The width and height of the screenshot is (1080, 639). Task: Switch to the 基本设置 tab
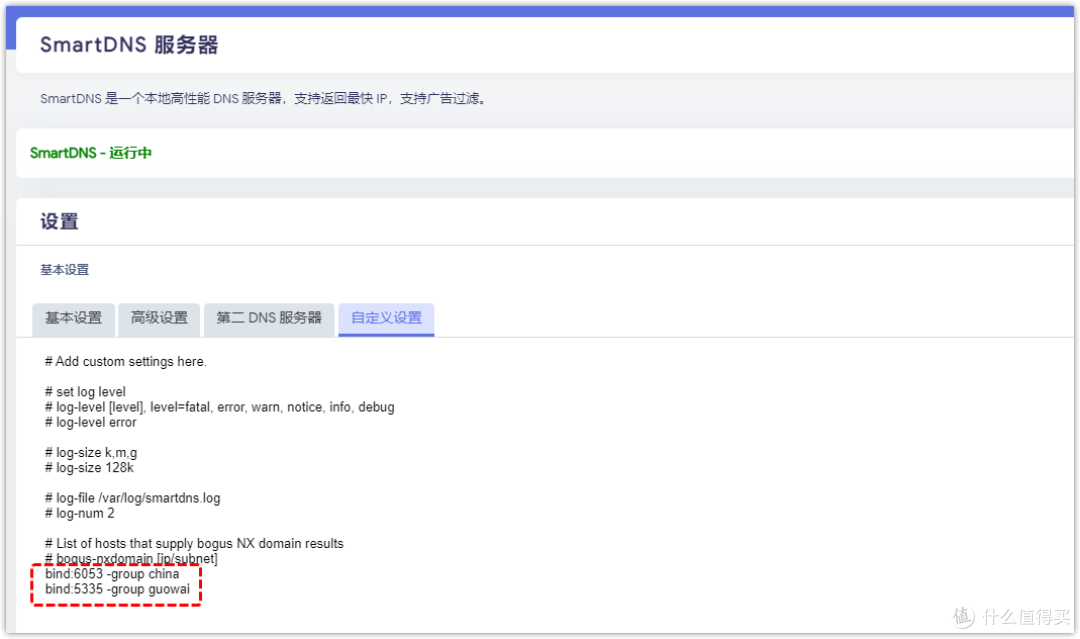(72, 319)
